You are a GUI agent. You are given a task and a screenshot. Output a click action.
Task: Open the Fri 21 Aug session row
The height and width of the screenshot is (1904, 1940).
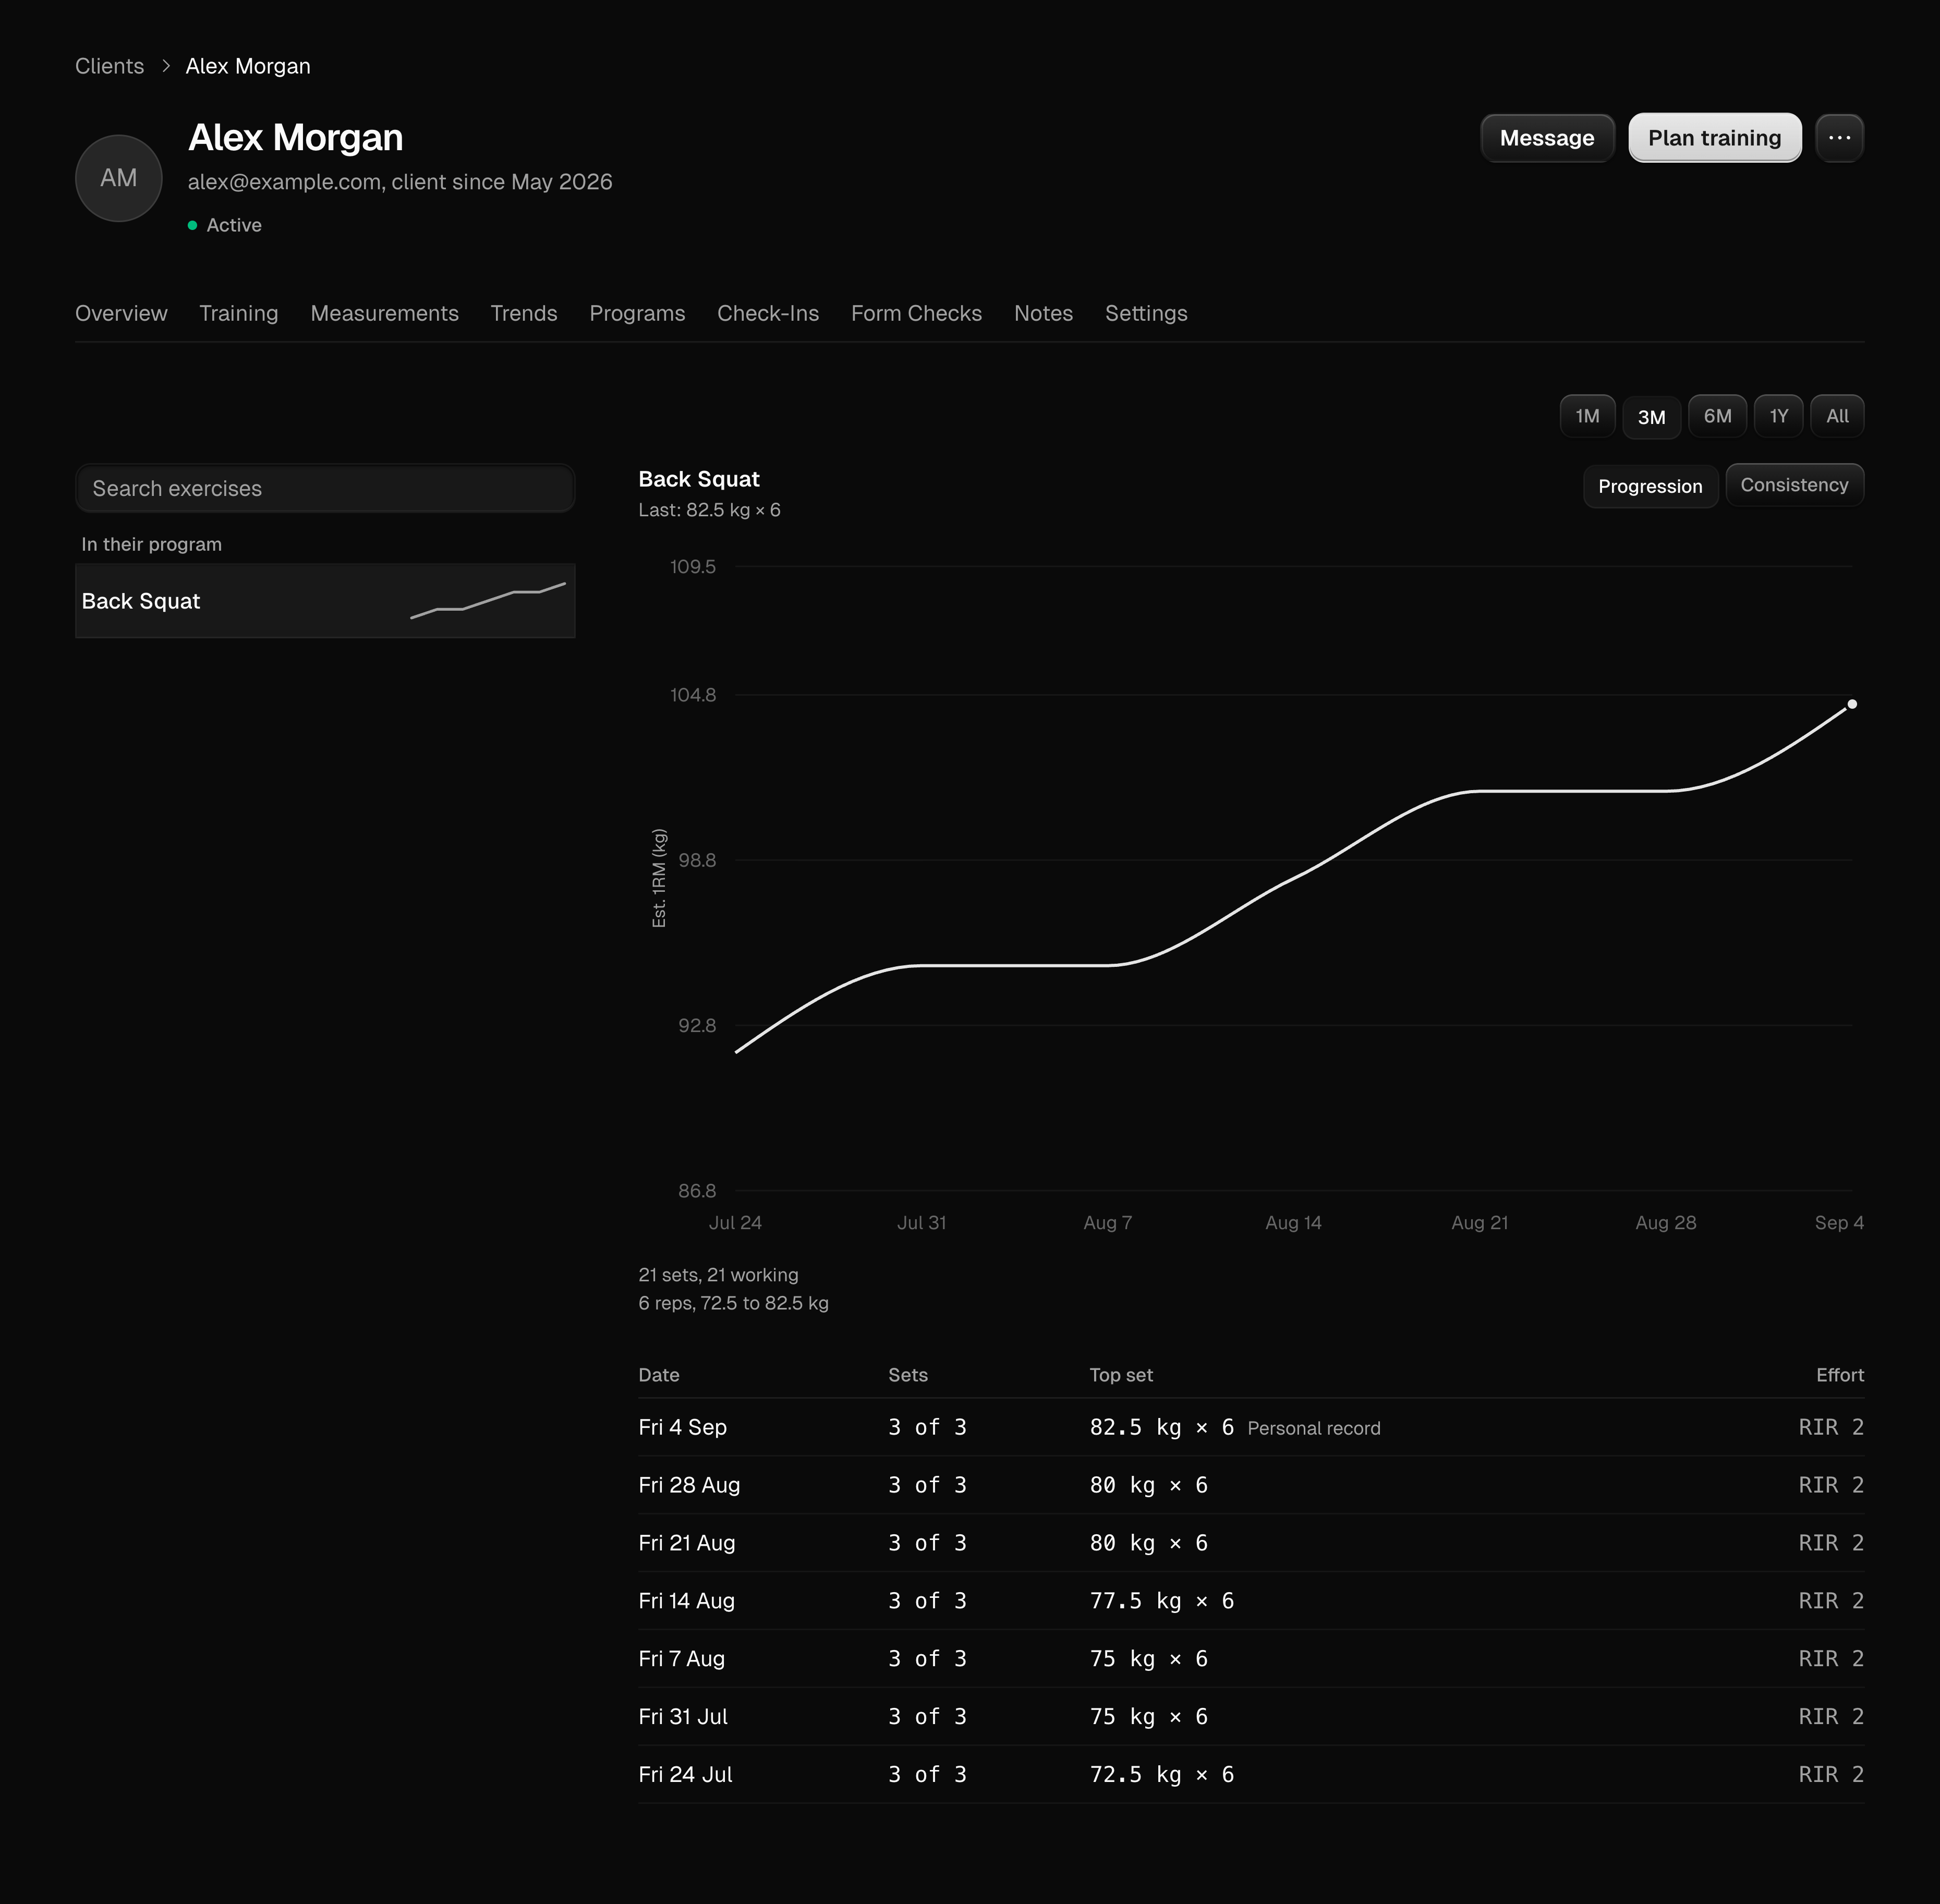coord(1251,1543)
